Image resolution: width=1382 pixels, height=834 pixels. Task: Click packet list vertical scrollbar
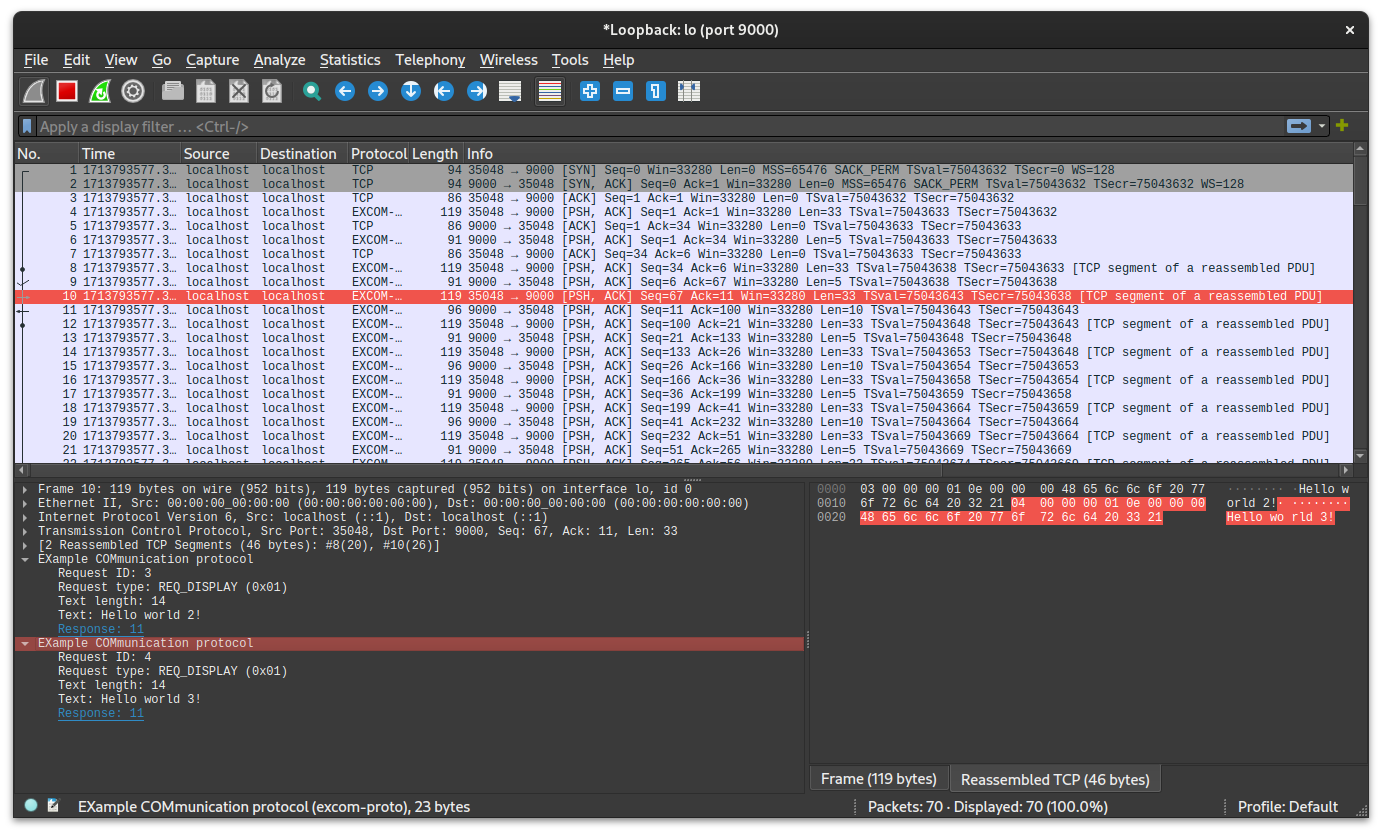click(x=1360, y=303)
